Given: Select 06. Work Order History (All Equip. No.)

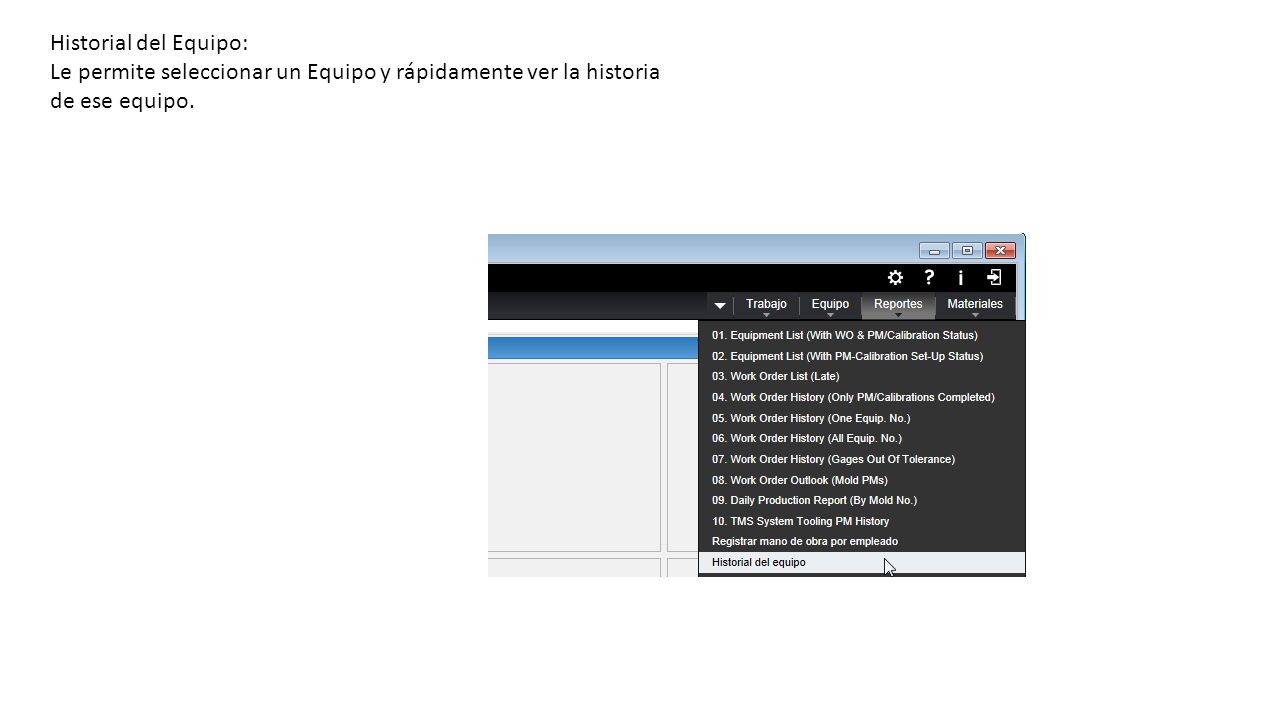Looking at the screenshot, I should point(861,438).
